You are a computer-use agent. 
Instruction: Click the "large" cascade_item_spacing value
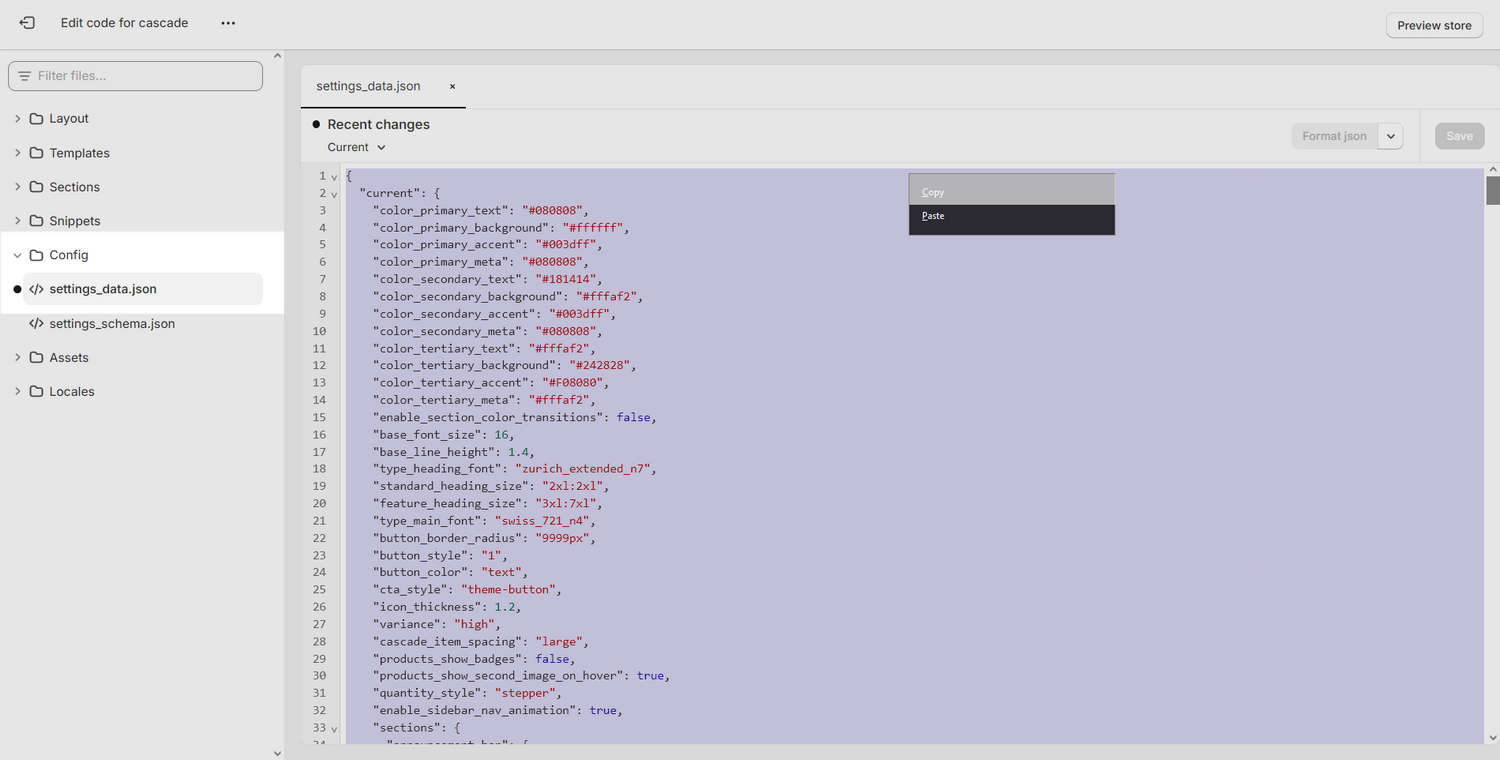(560, 642)
